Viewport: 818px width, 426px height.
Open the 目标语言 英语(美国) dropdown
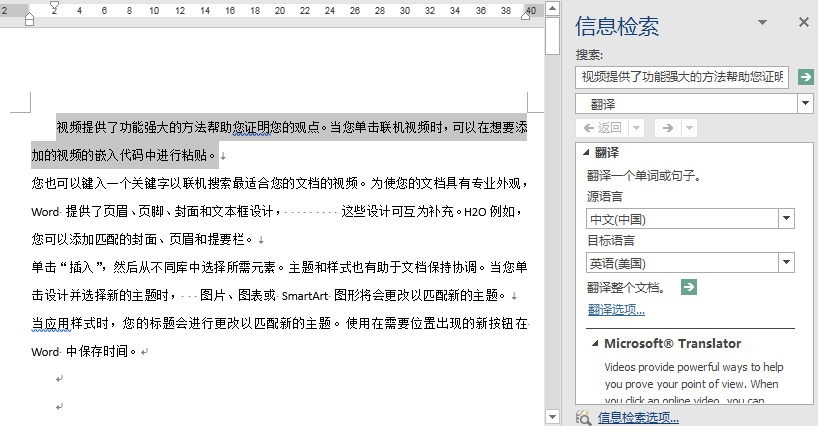click(786, 263)
